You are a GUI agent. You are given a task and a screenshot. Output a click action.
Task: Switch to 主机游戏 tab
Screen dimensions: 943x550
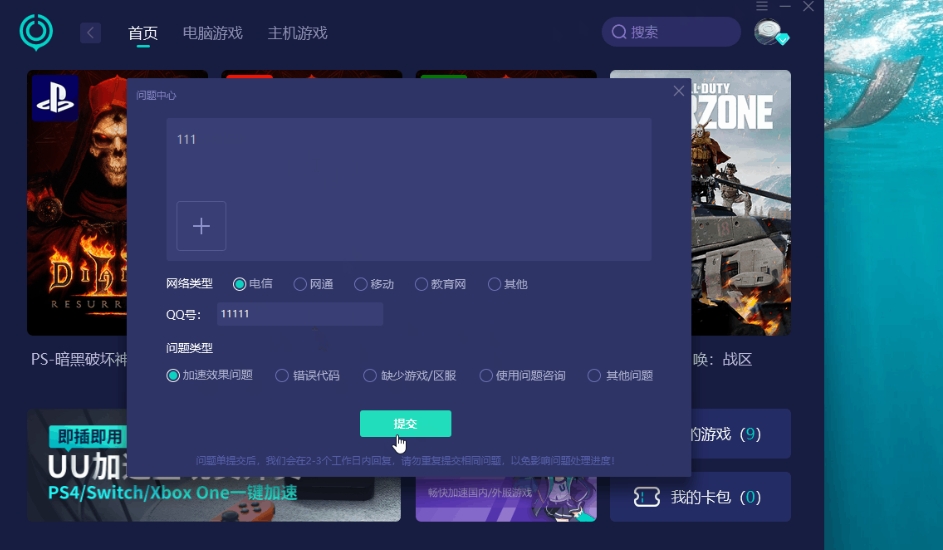coord(297,33)
